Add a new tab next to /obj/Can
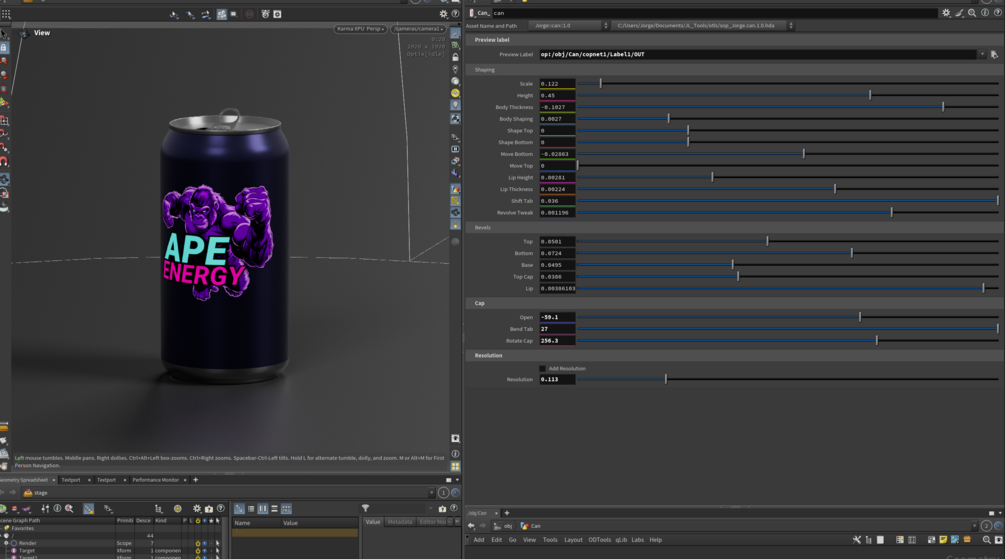This screenshot has width=1005, height=559. coord(506,513)
